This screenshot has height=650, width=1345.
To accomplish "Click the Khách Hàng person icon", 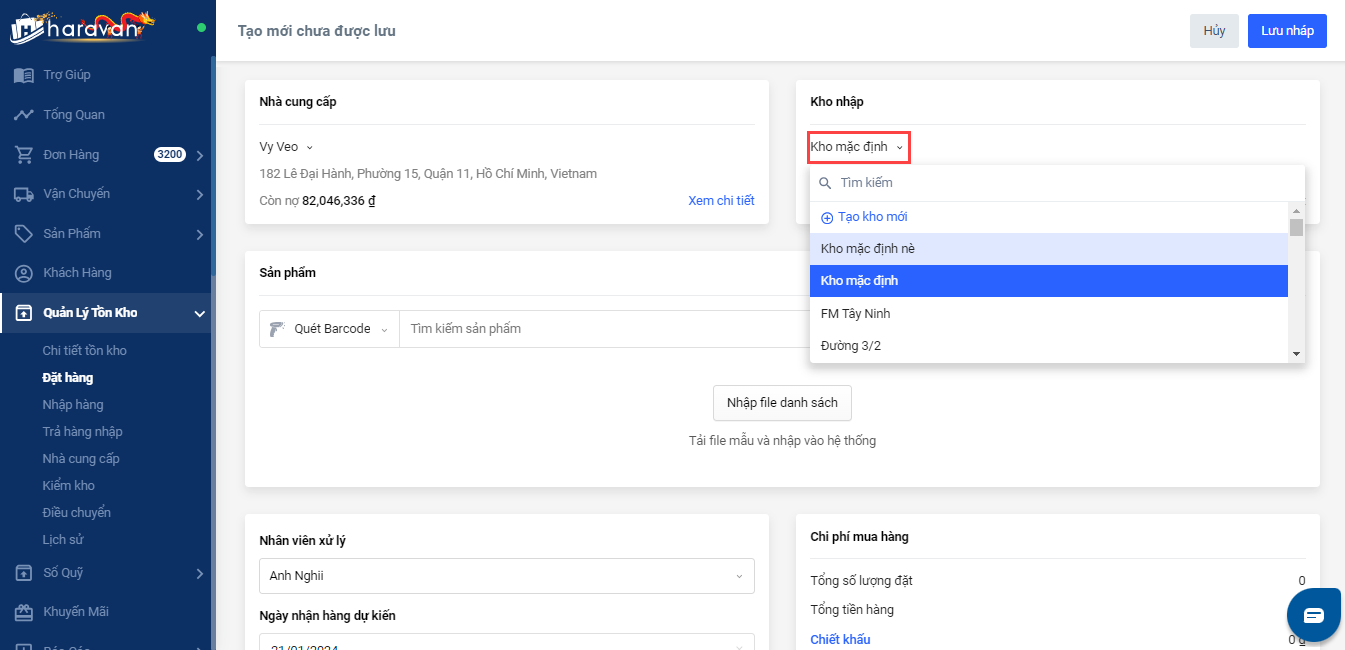I will tap(24, 273).
